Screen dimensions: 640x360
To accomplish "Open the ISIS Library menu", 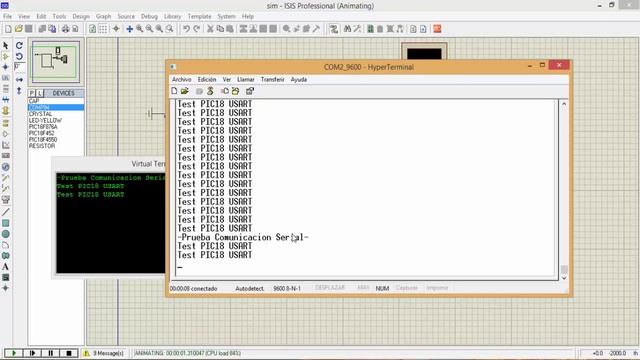I will (172, 16).
